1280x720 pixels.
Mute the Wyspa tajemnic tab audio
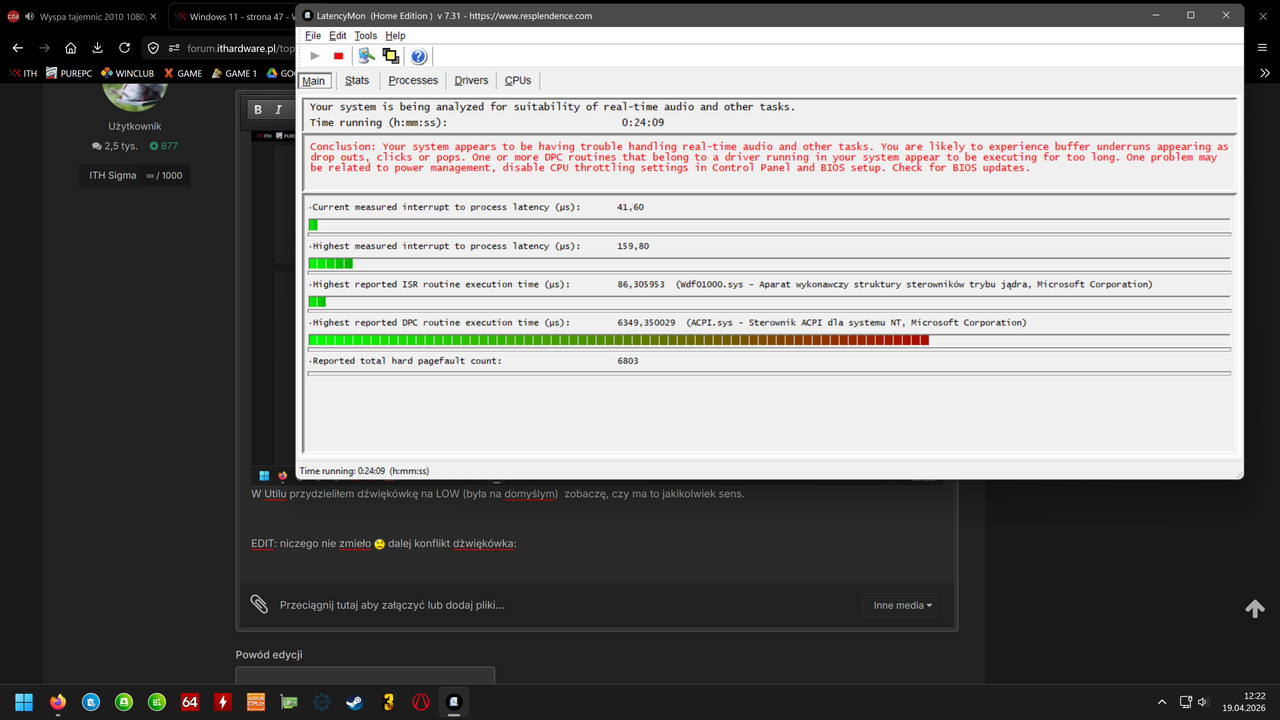point(29,17)
